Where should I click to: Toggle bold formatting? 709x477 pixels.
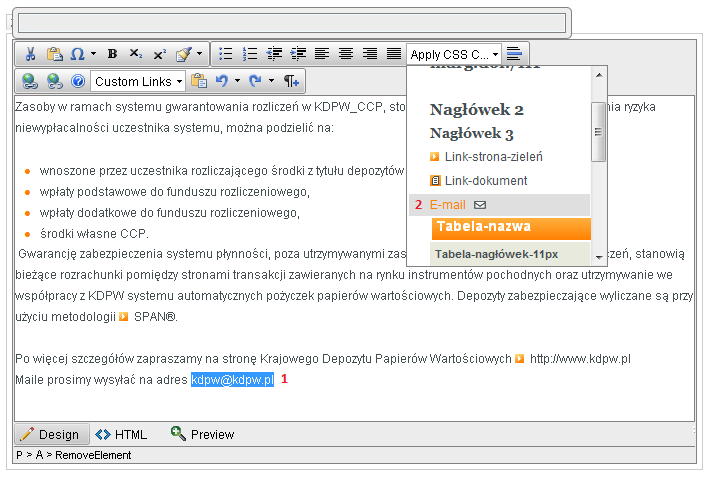click(x=112, y=54)
